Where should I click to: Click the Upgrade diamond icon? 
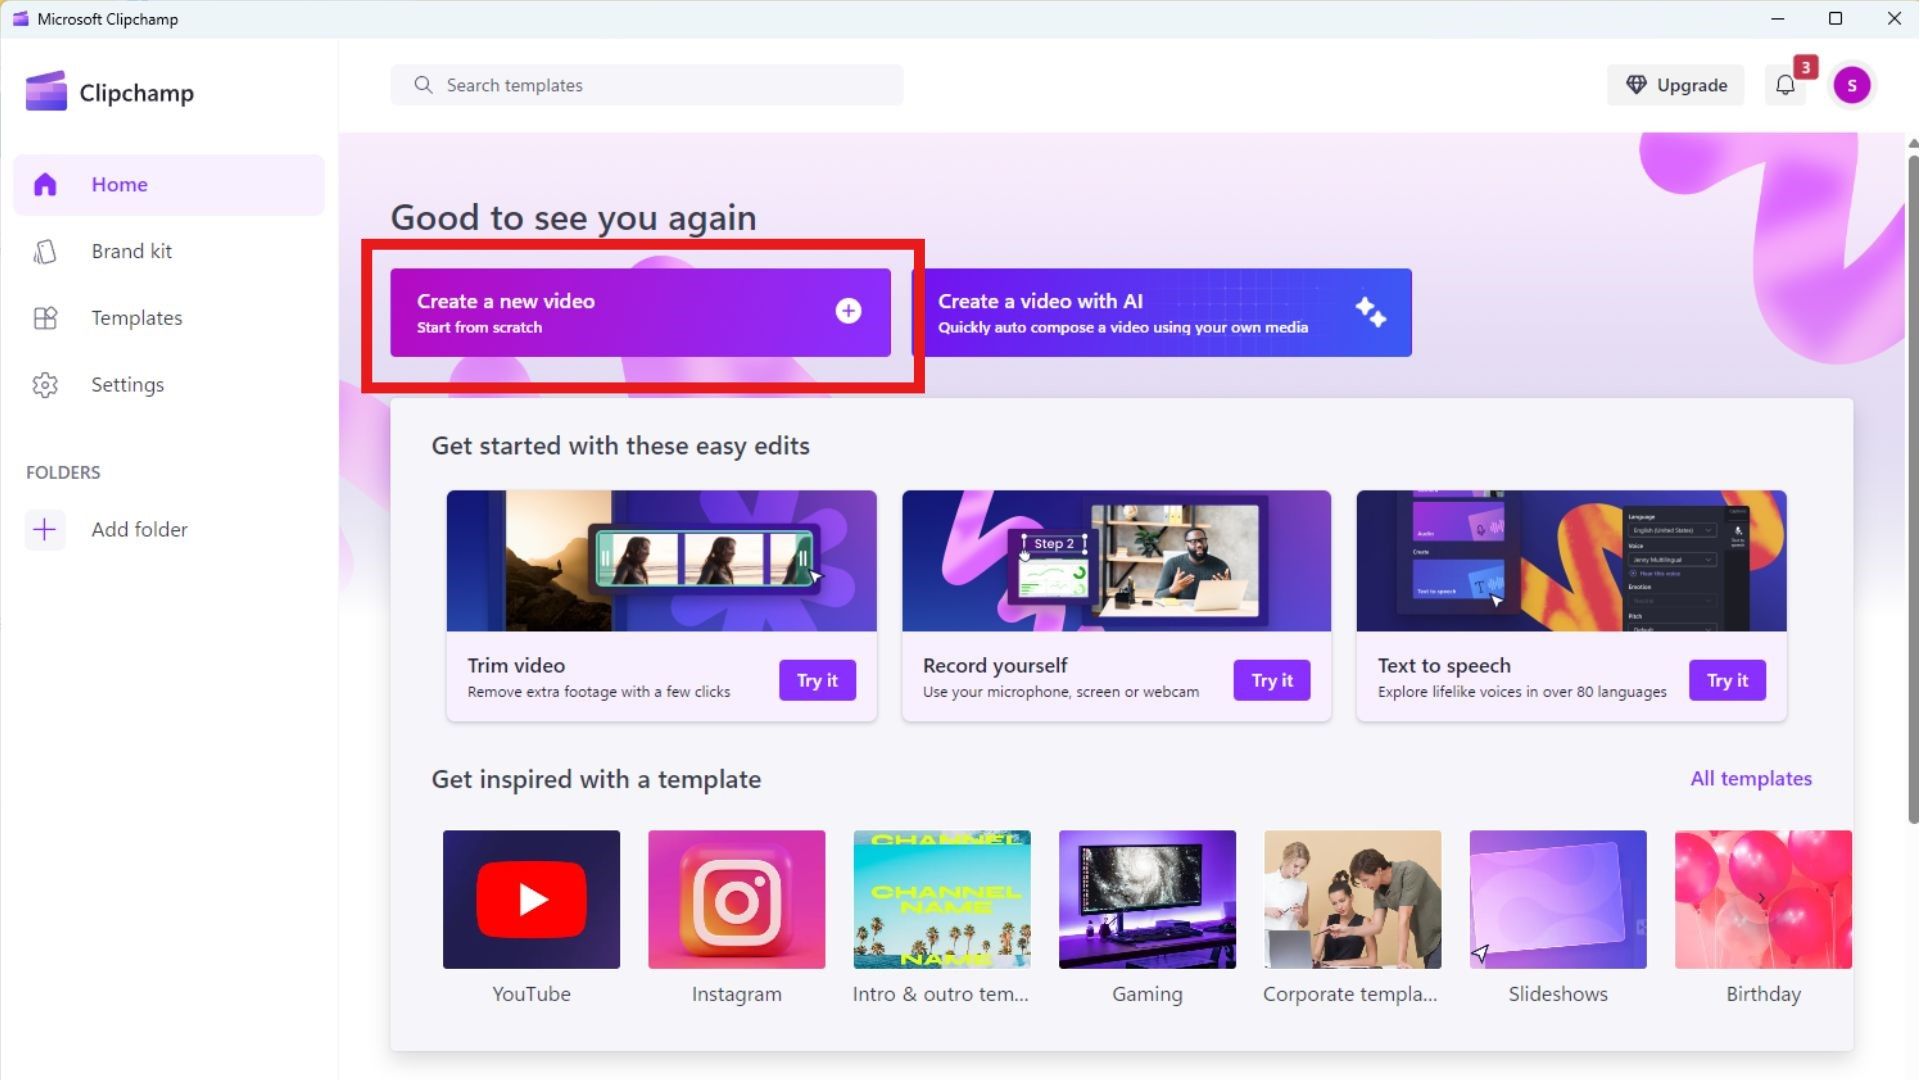coord(1636,85)
